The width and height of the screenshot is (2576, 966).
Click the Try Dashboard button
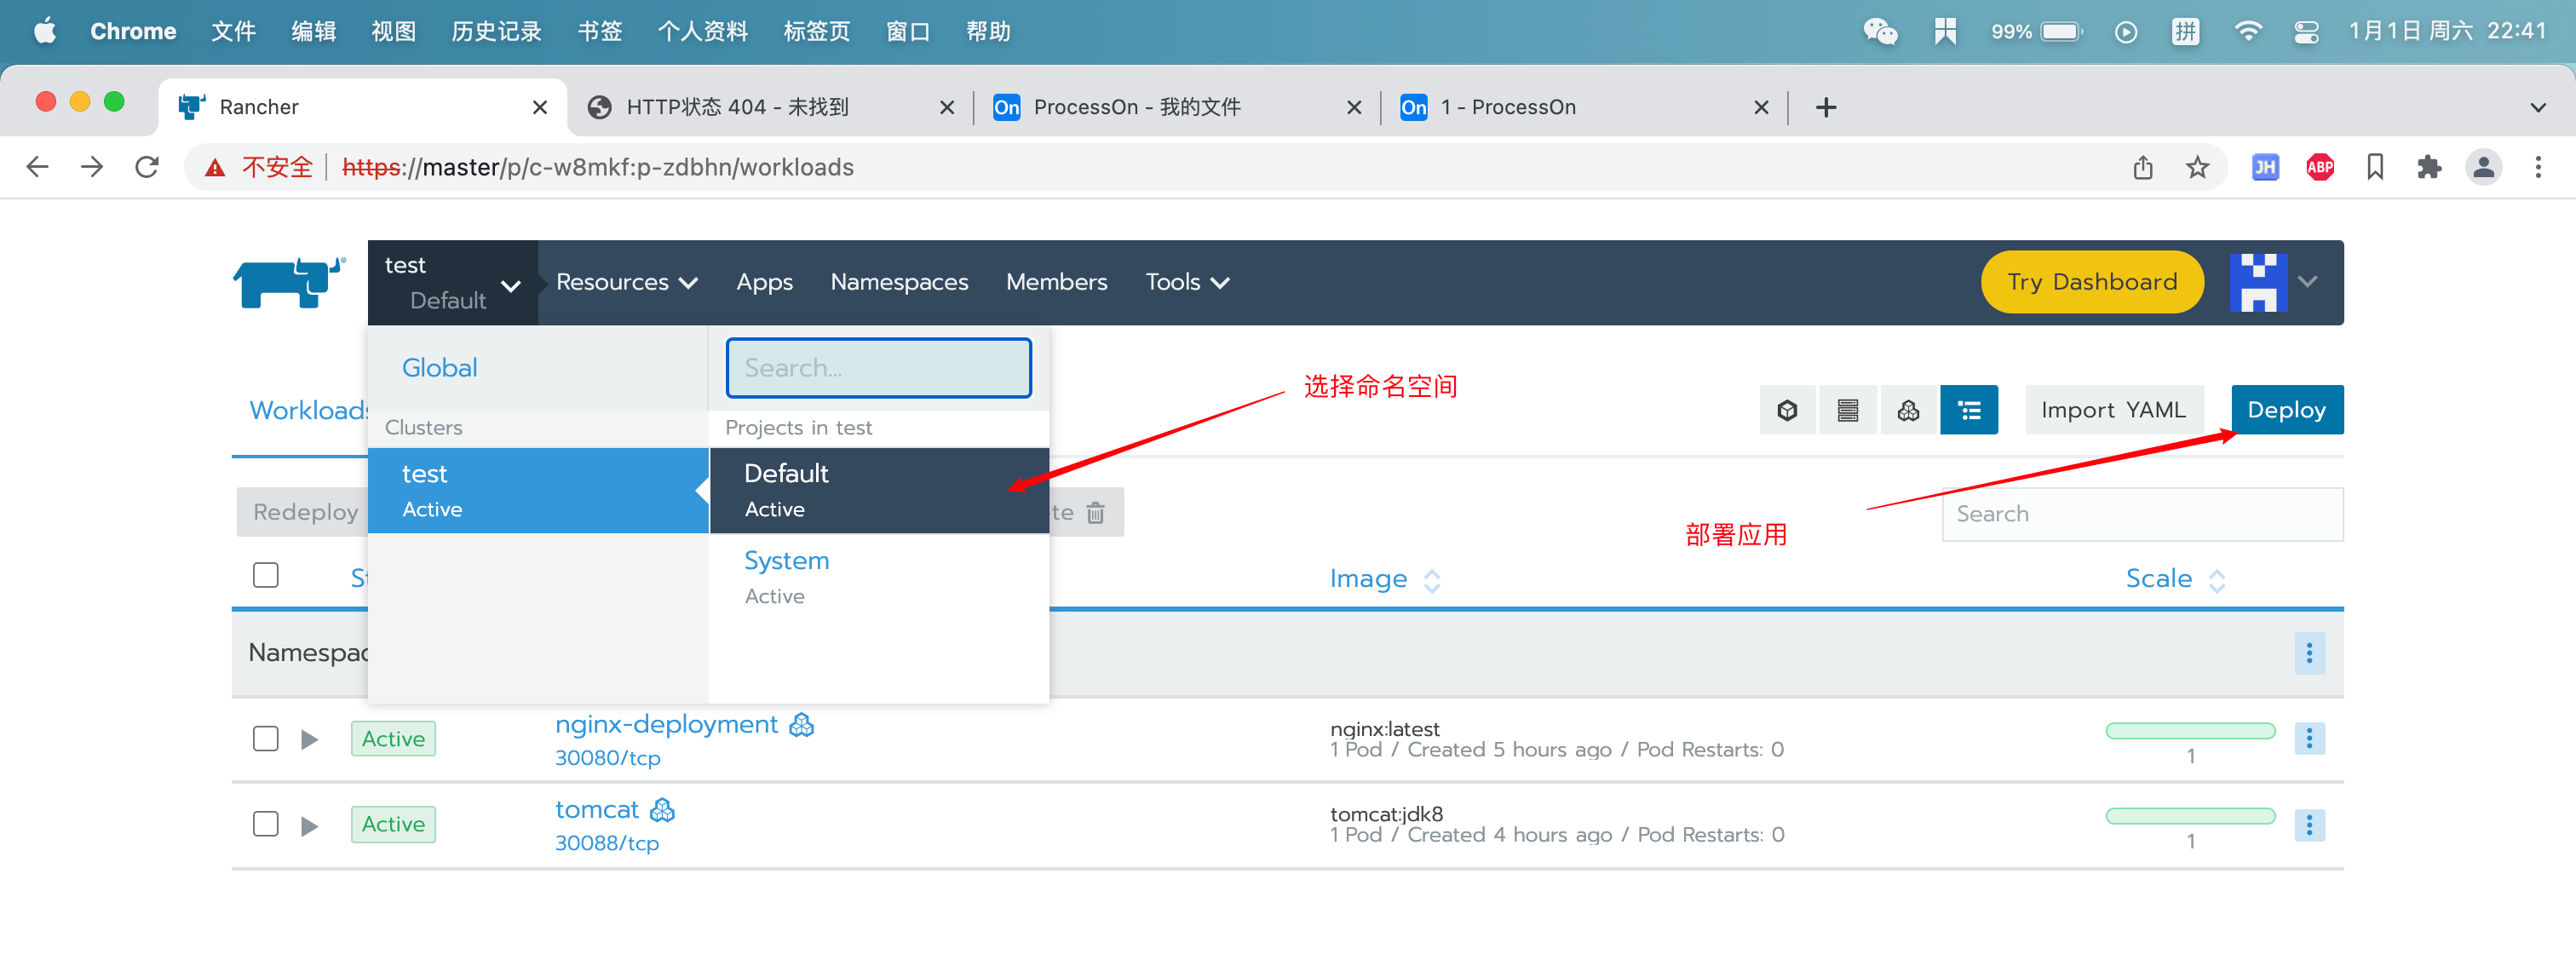(x=2092, y=282)
